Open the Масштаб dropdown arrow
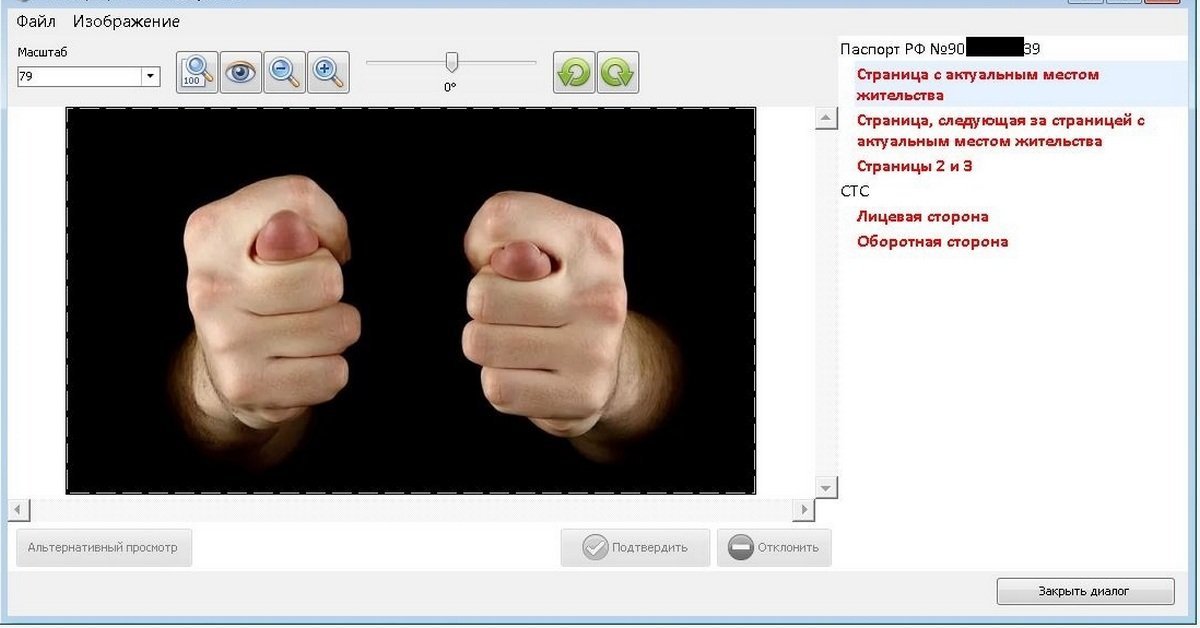The image size is (1200, 628). pyautogui.click(x=150, y=77)
